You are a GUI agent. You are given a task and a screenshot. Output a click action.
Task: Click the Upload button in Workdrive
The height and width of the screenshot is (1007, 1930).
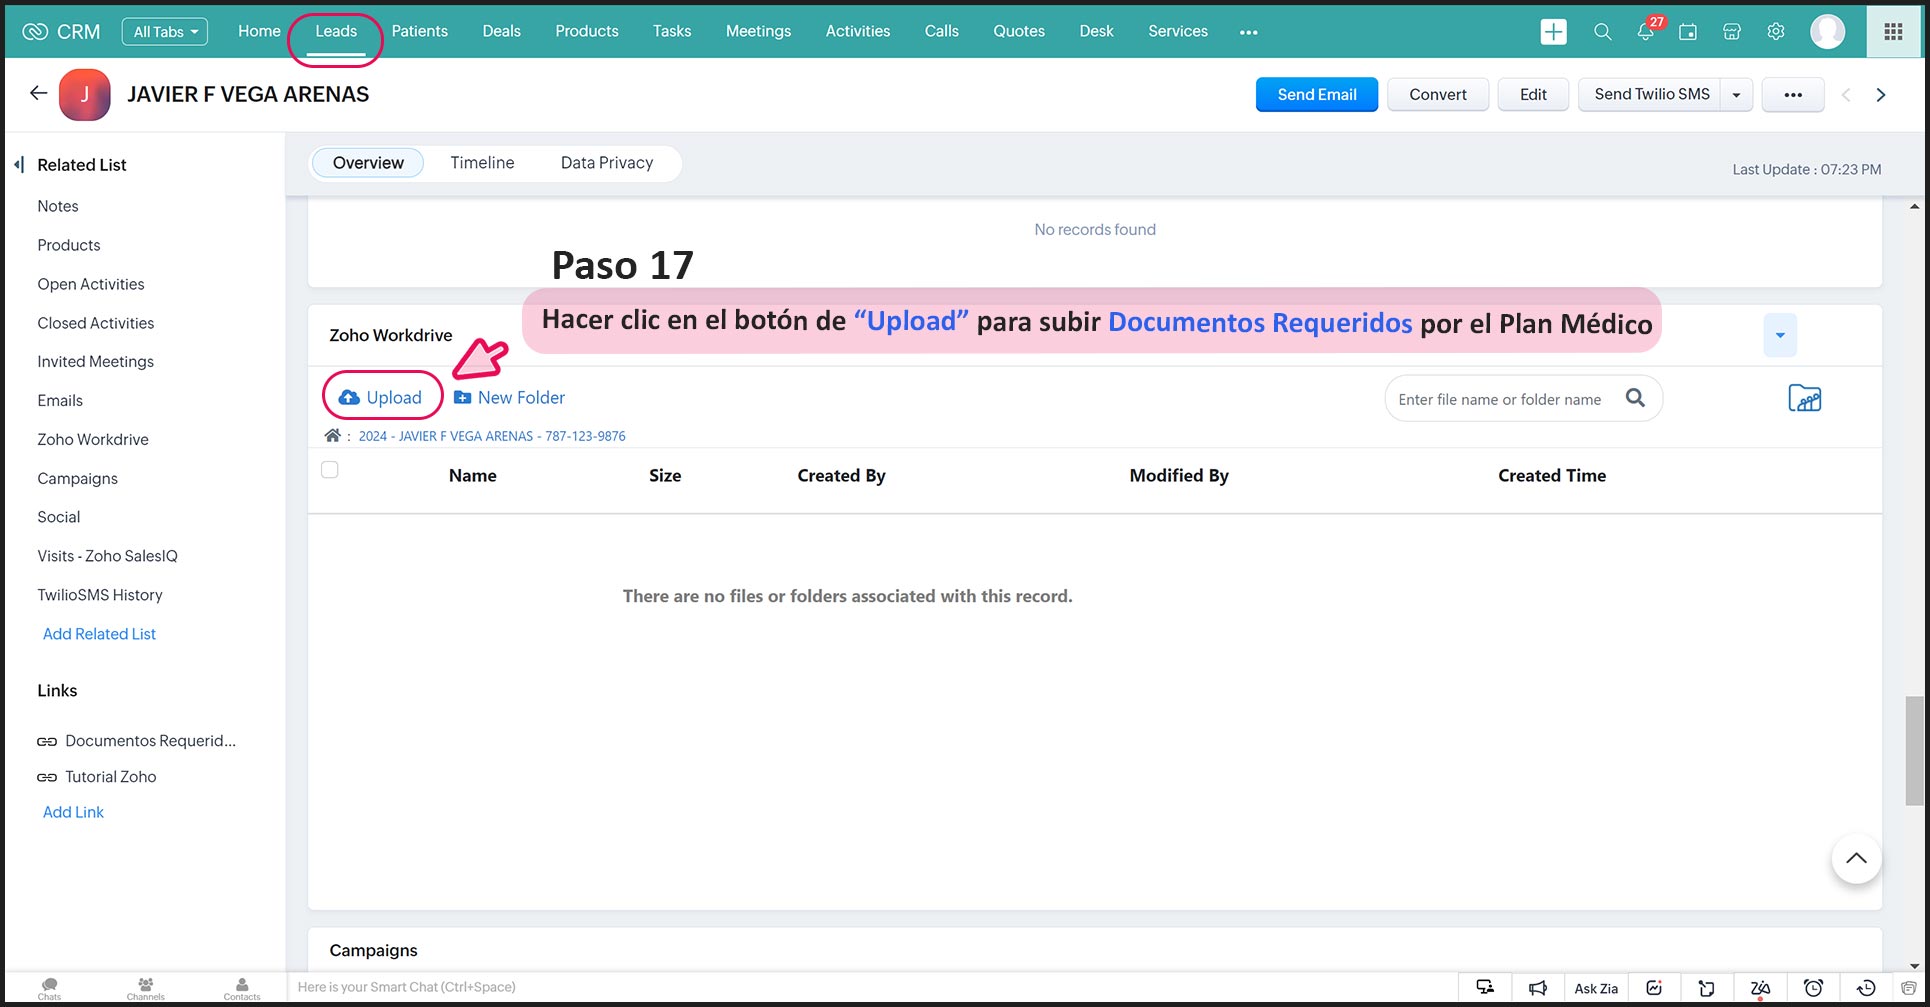(x=382, y=398)
